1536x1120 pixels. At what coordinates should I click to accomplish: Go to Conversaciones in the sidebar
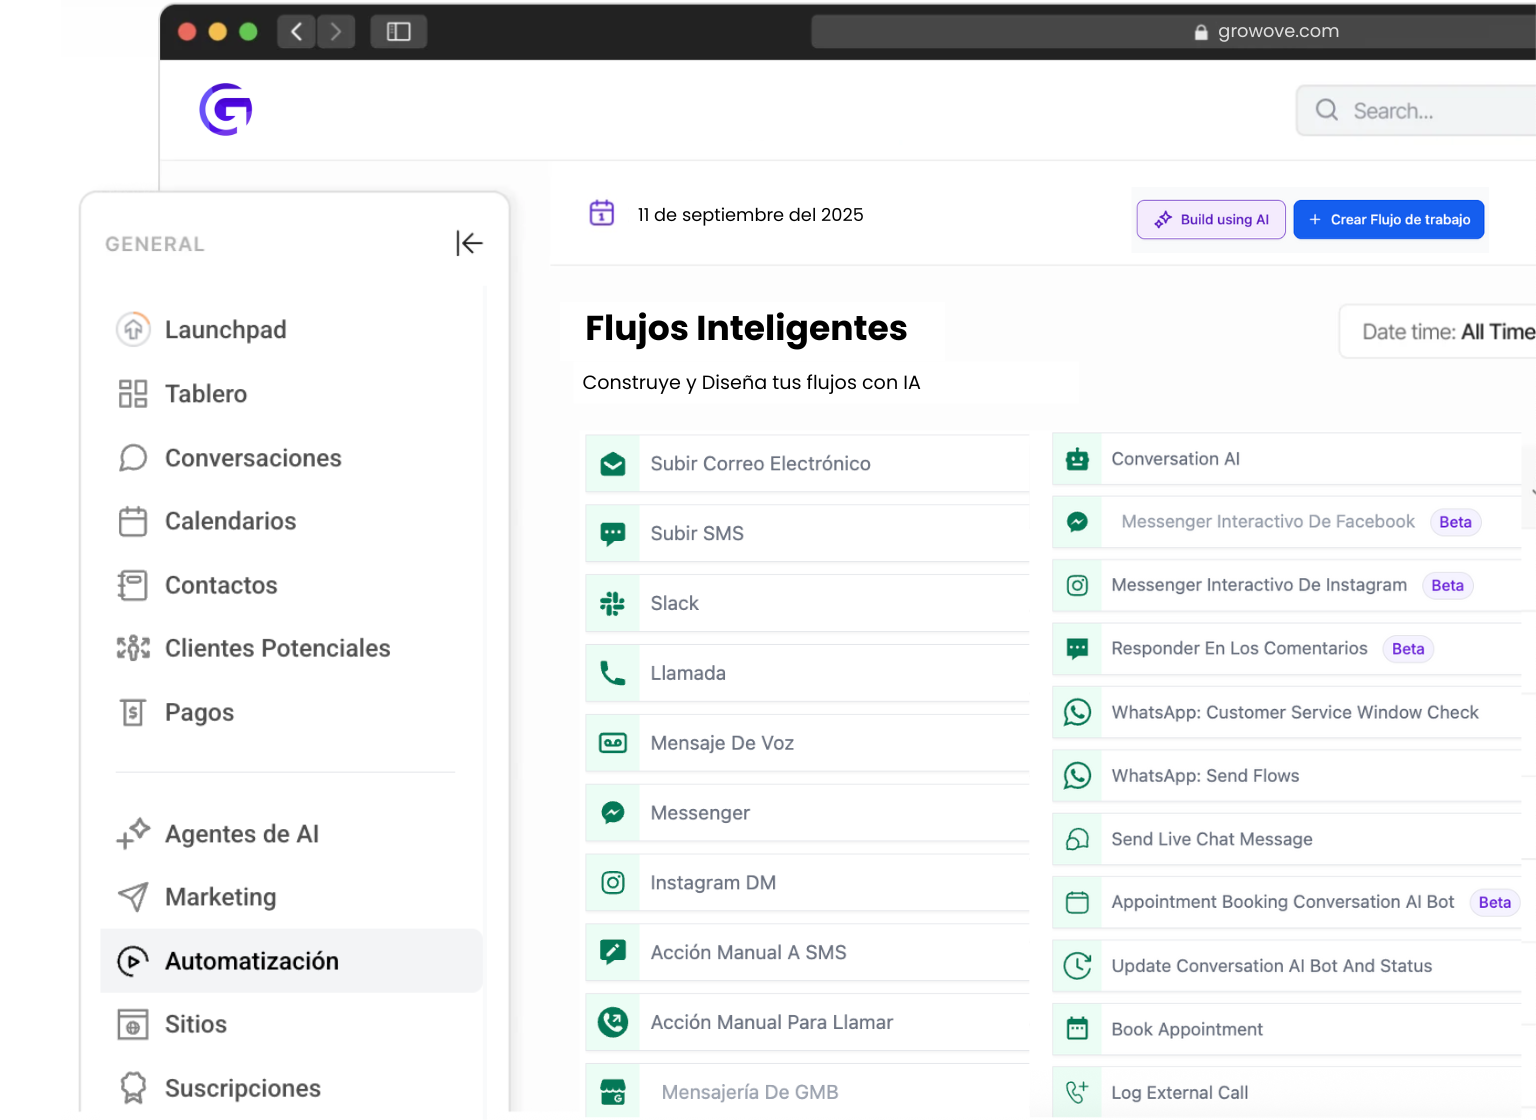pyautogui.click(x=252, y=458)
